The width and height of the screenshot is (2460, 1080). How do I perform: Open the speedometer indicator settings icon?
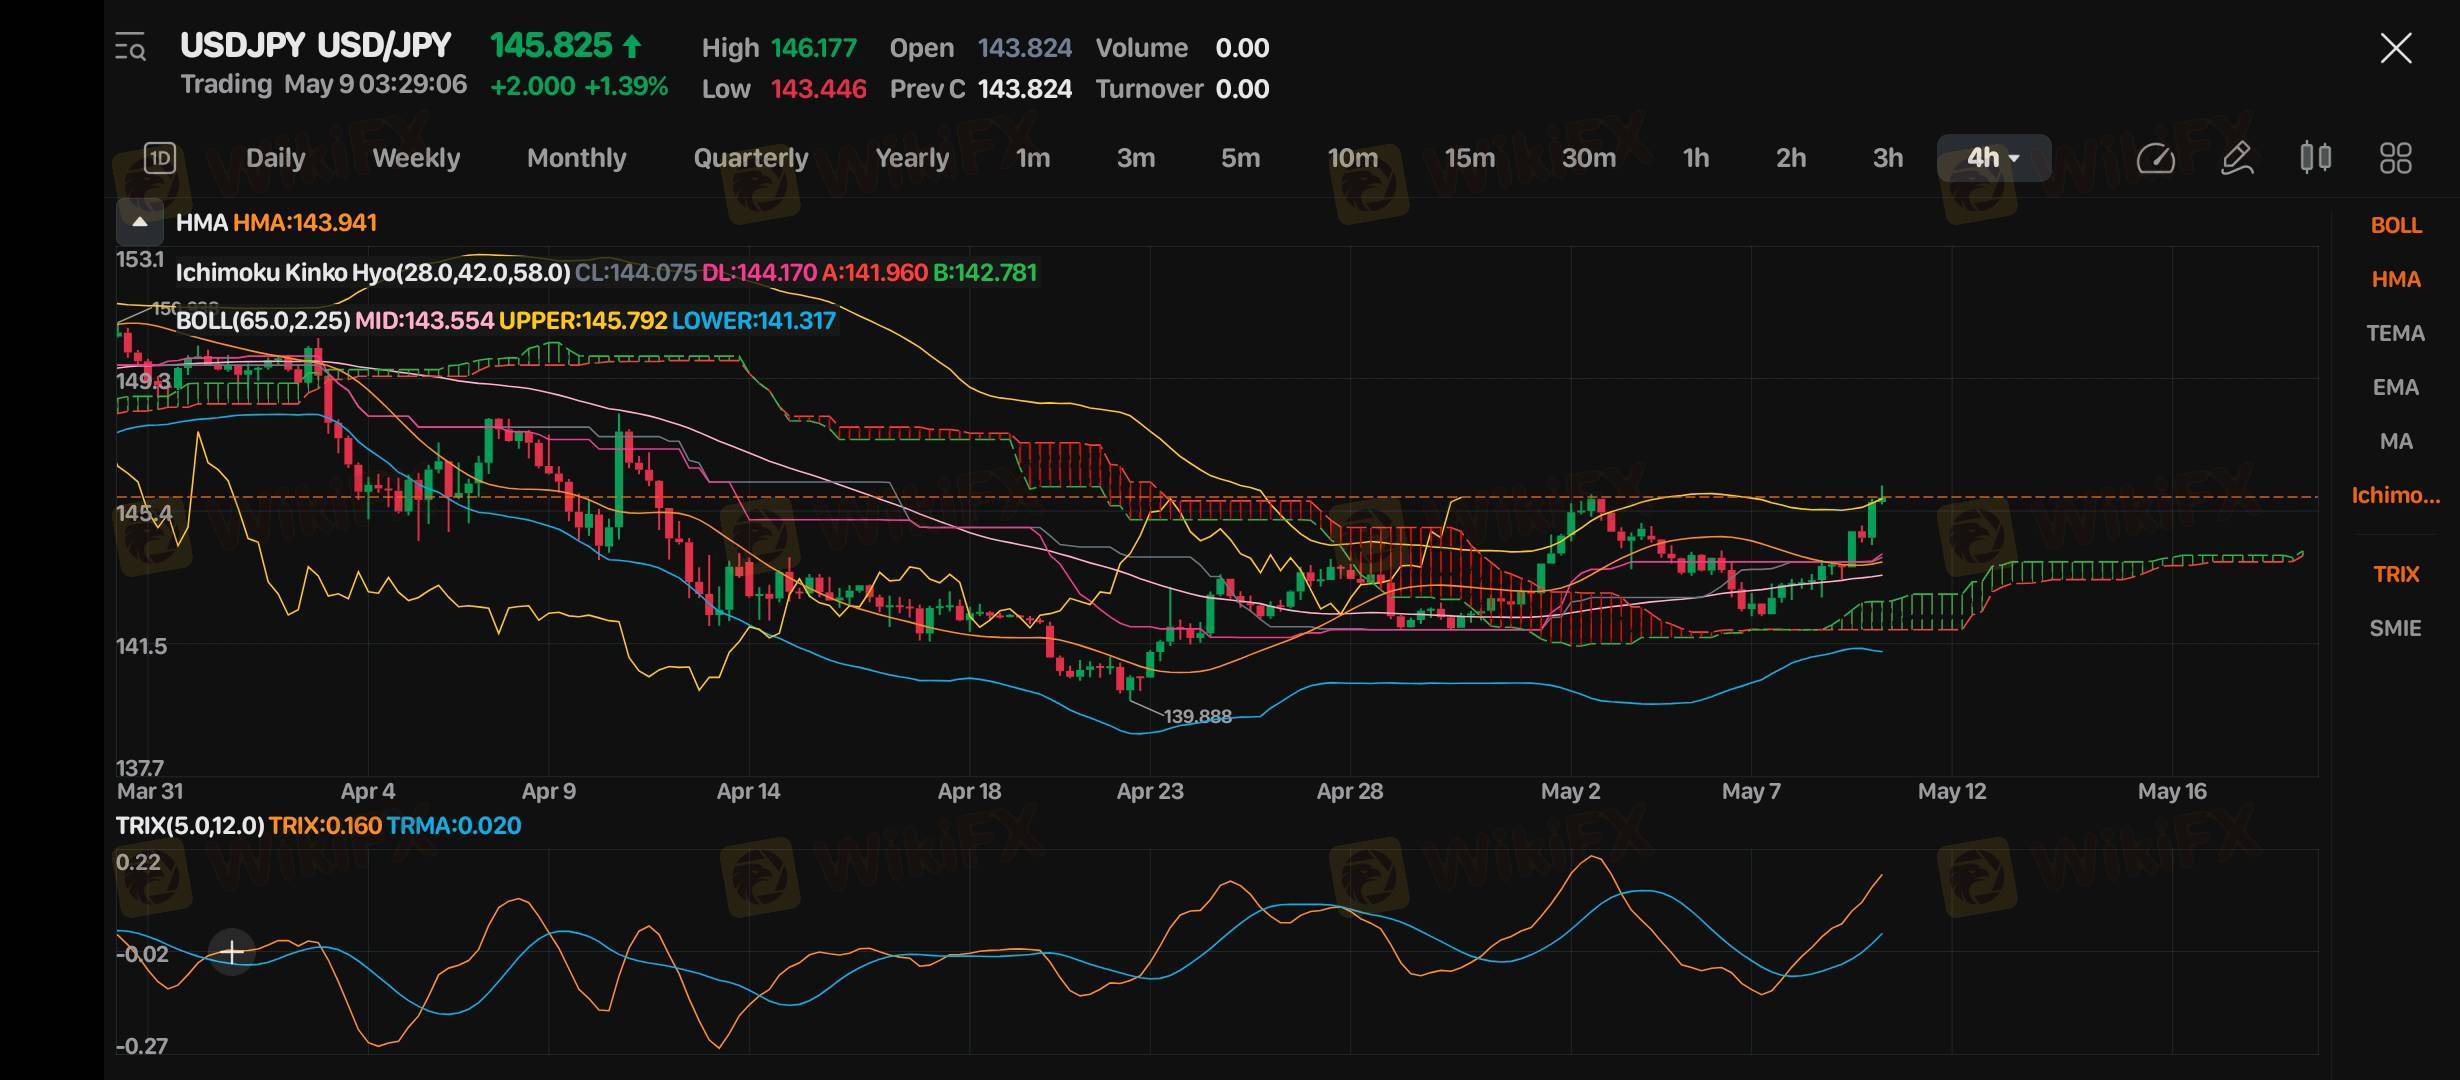2155,158
